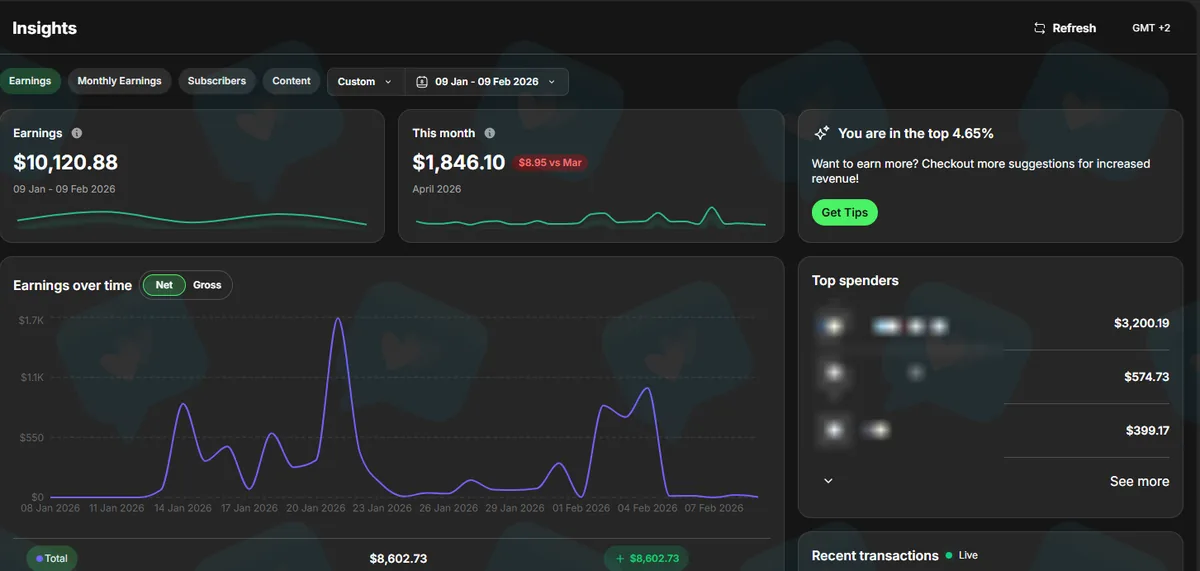Click the sparkle icon beside top 4.65%

[822, 133]
